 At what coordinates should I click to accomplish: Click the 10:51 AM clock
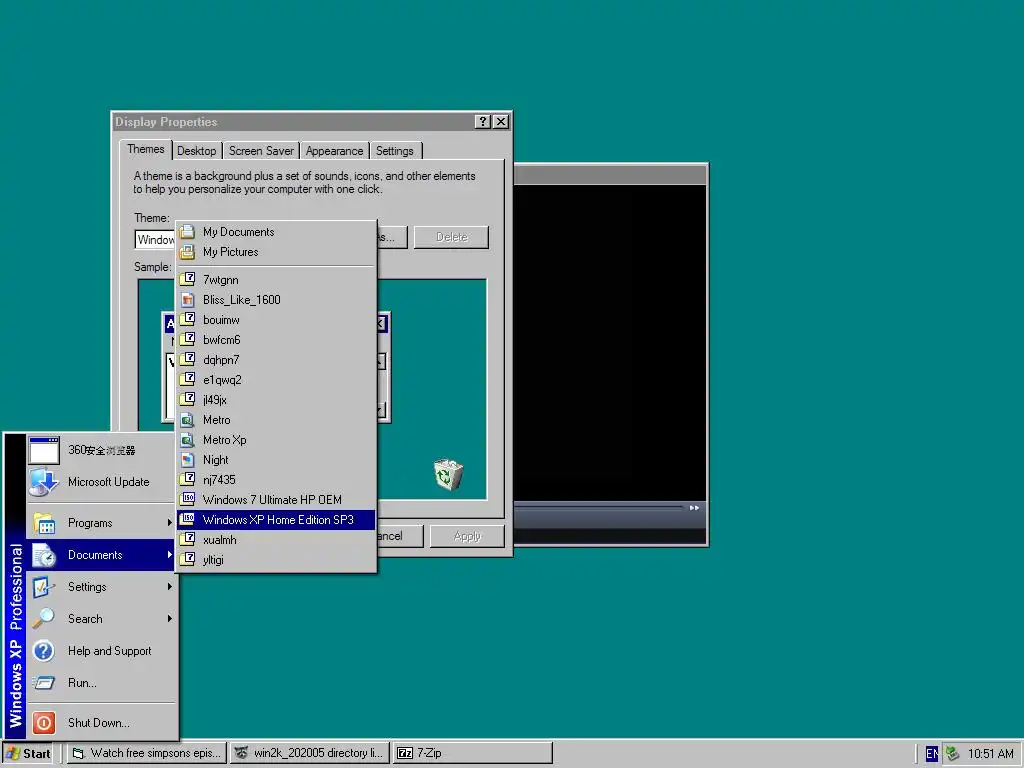pyautogui.click(x=991, y=754)
